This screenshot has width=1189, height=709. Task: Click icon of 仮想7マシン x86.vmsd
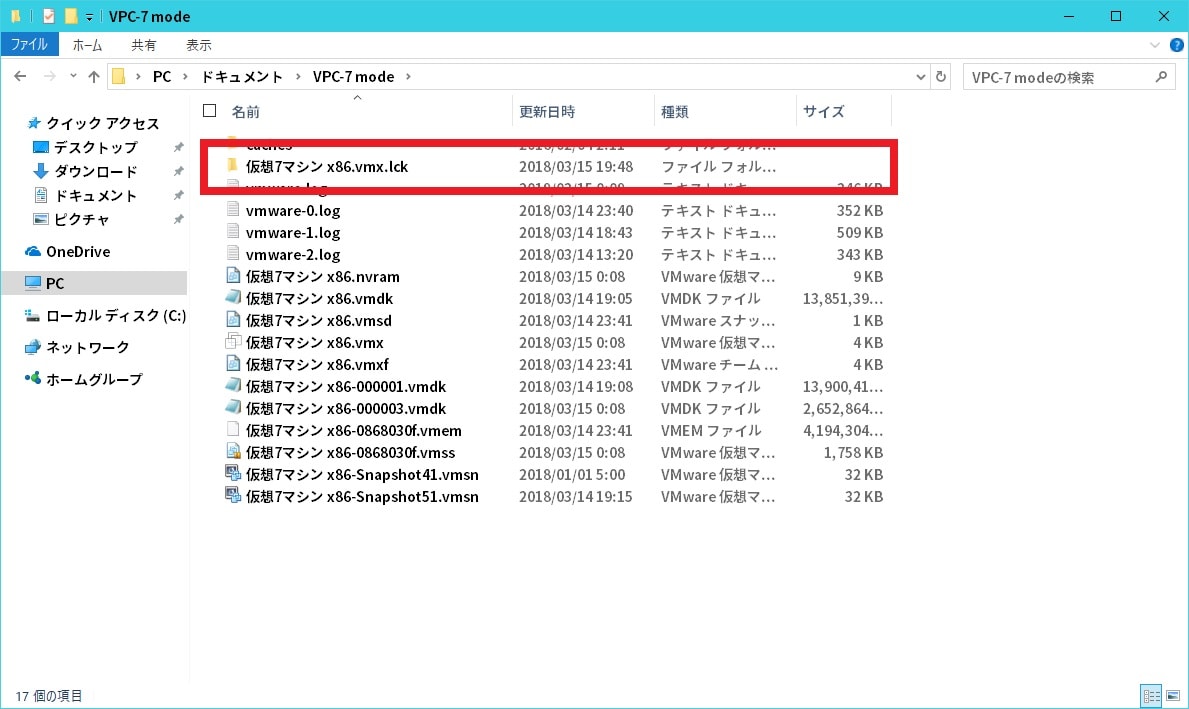point(234,320)
